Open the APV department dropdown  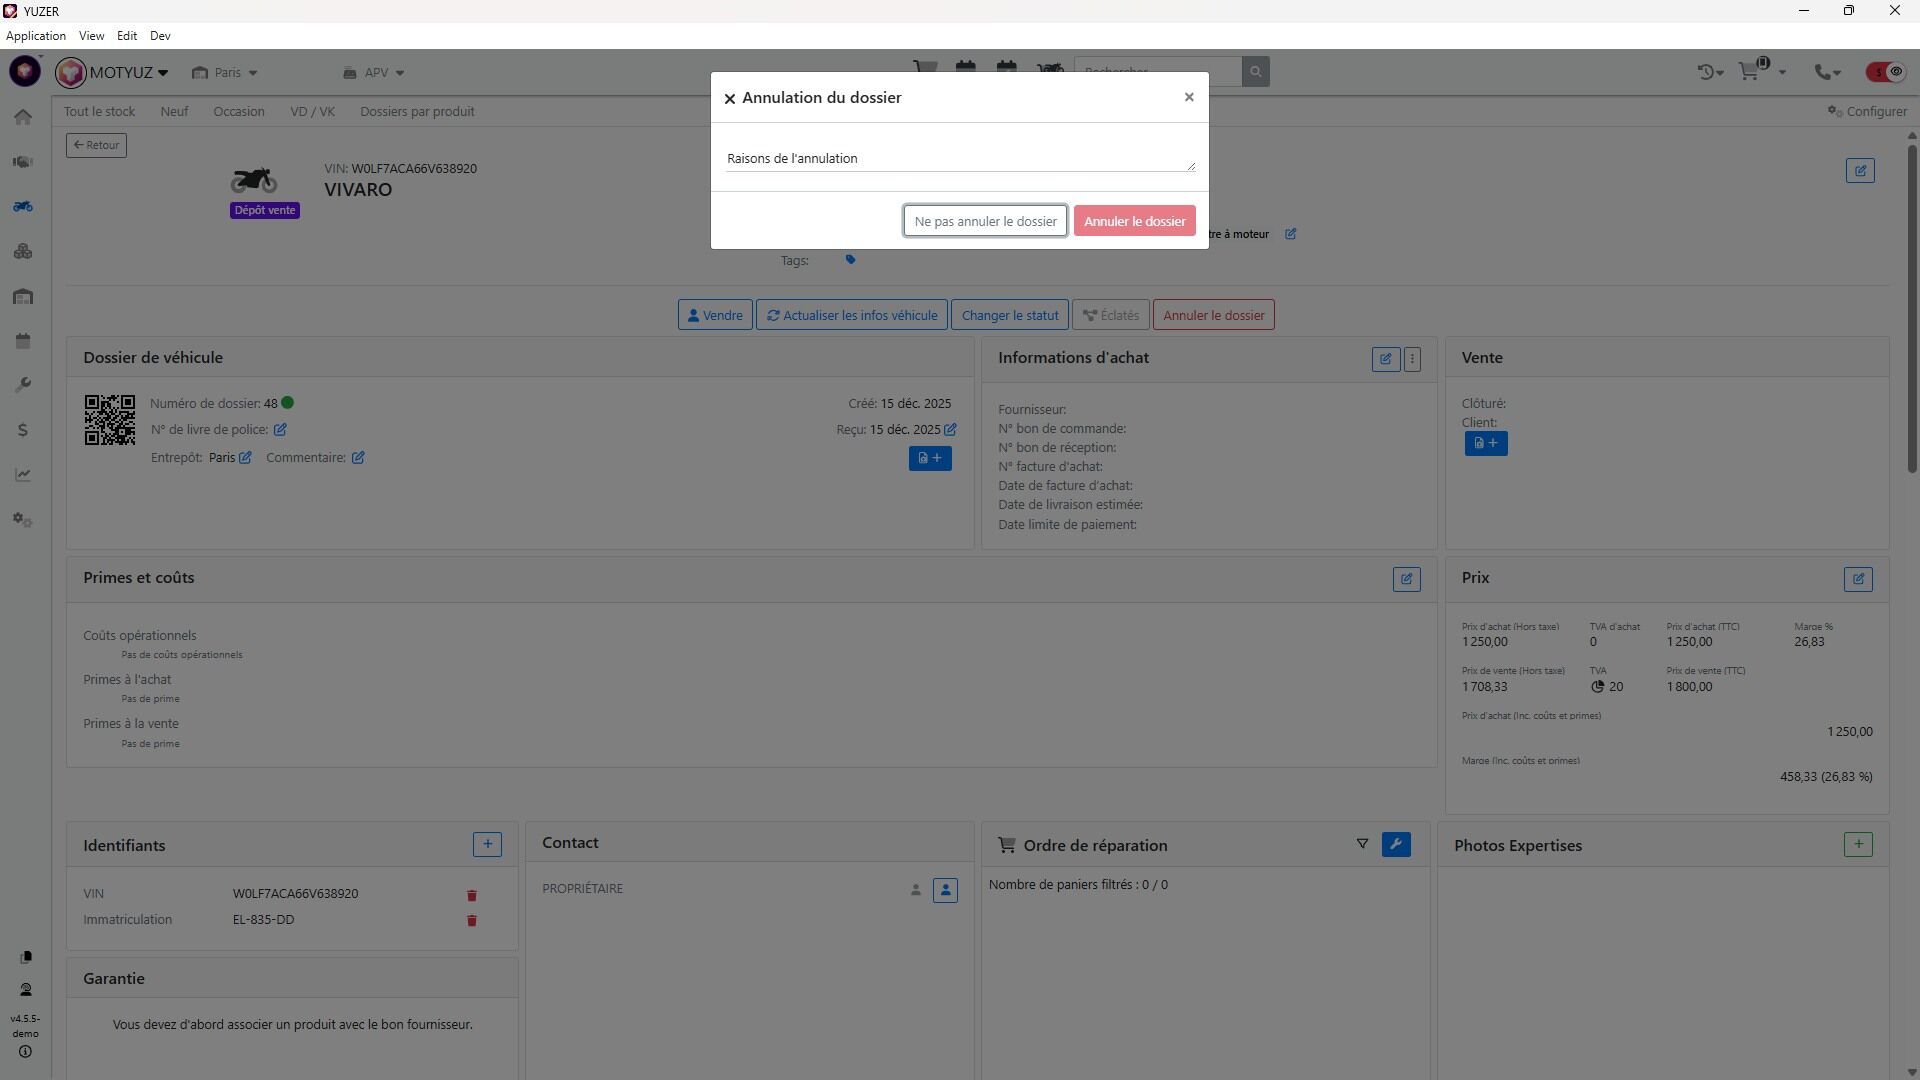[x=374, y=72]
